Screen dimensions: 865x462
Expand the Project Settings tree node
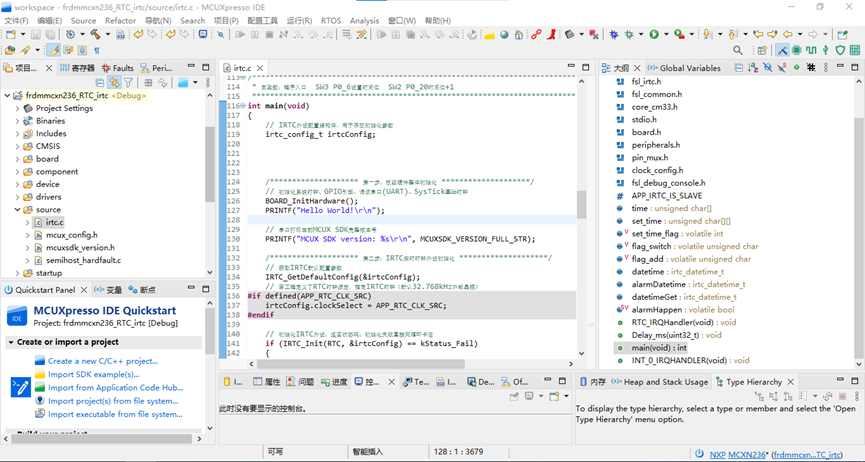pos(17,108)
